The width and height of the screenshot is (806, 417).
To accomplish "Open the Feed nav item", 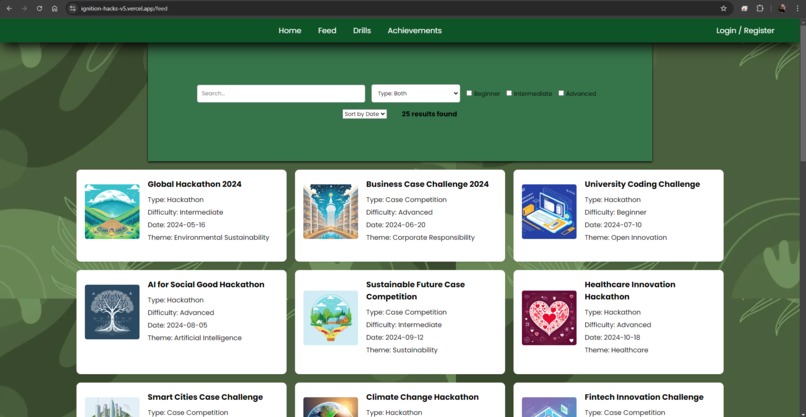I will coord(327,30).
